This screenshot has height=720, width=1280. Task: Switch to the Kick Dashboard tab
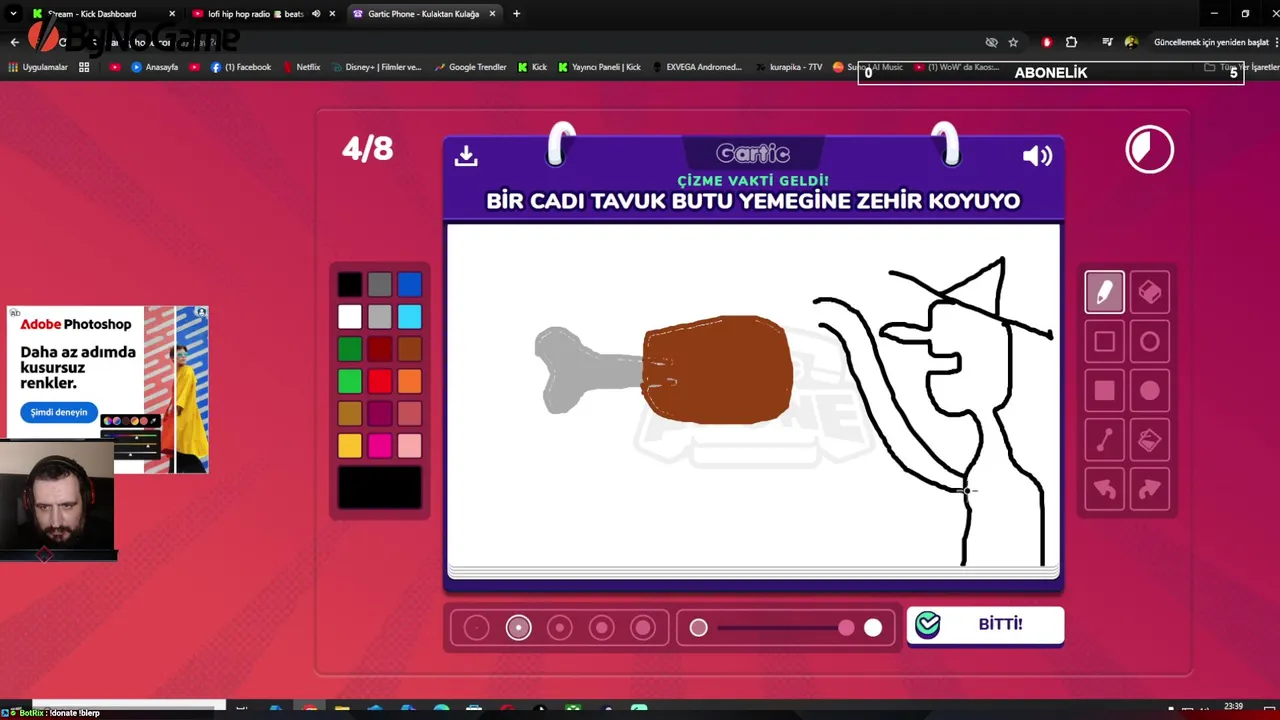tap(104, 14)
